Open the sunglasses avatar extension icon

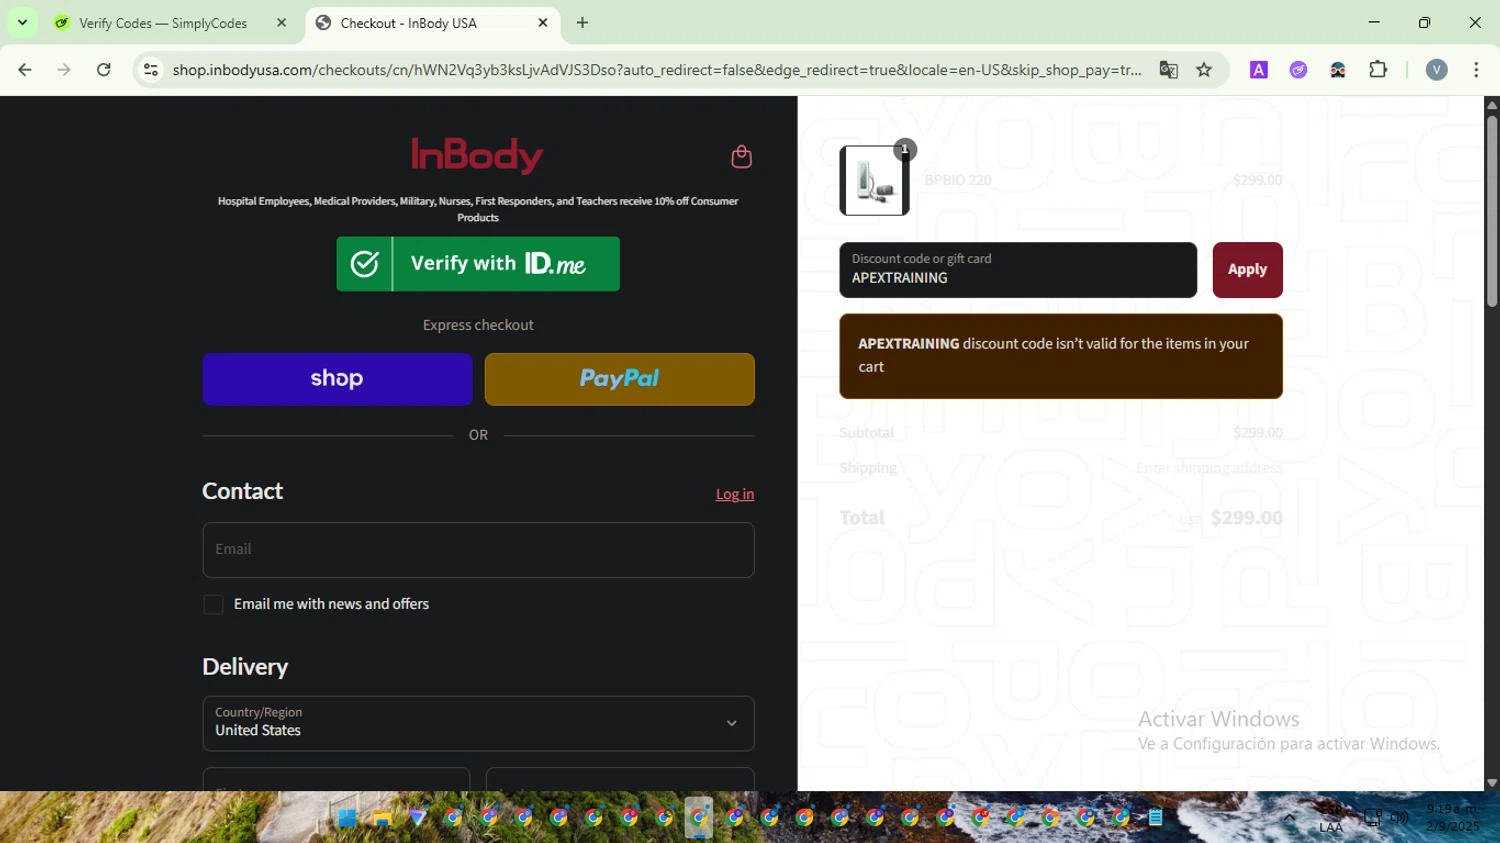(1338, 70)
